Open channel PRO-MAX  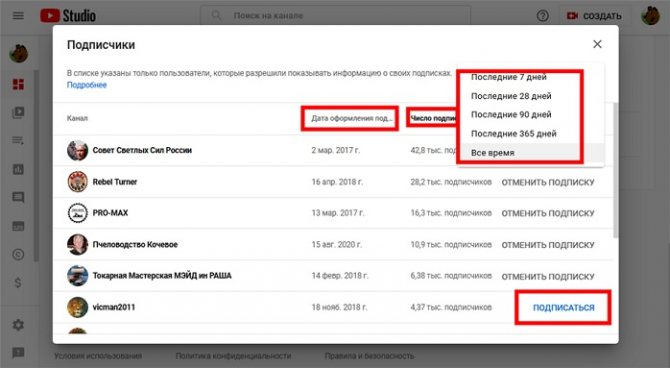pyautogui.click(x=110, y=213)
